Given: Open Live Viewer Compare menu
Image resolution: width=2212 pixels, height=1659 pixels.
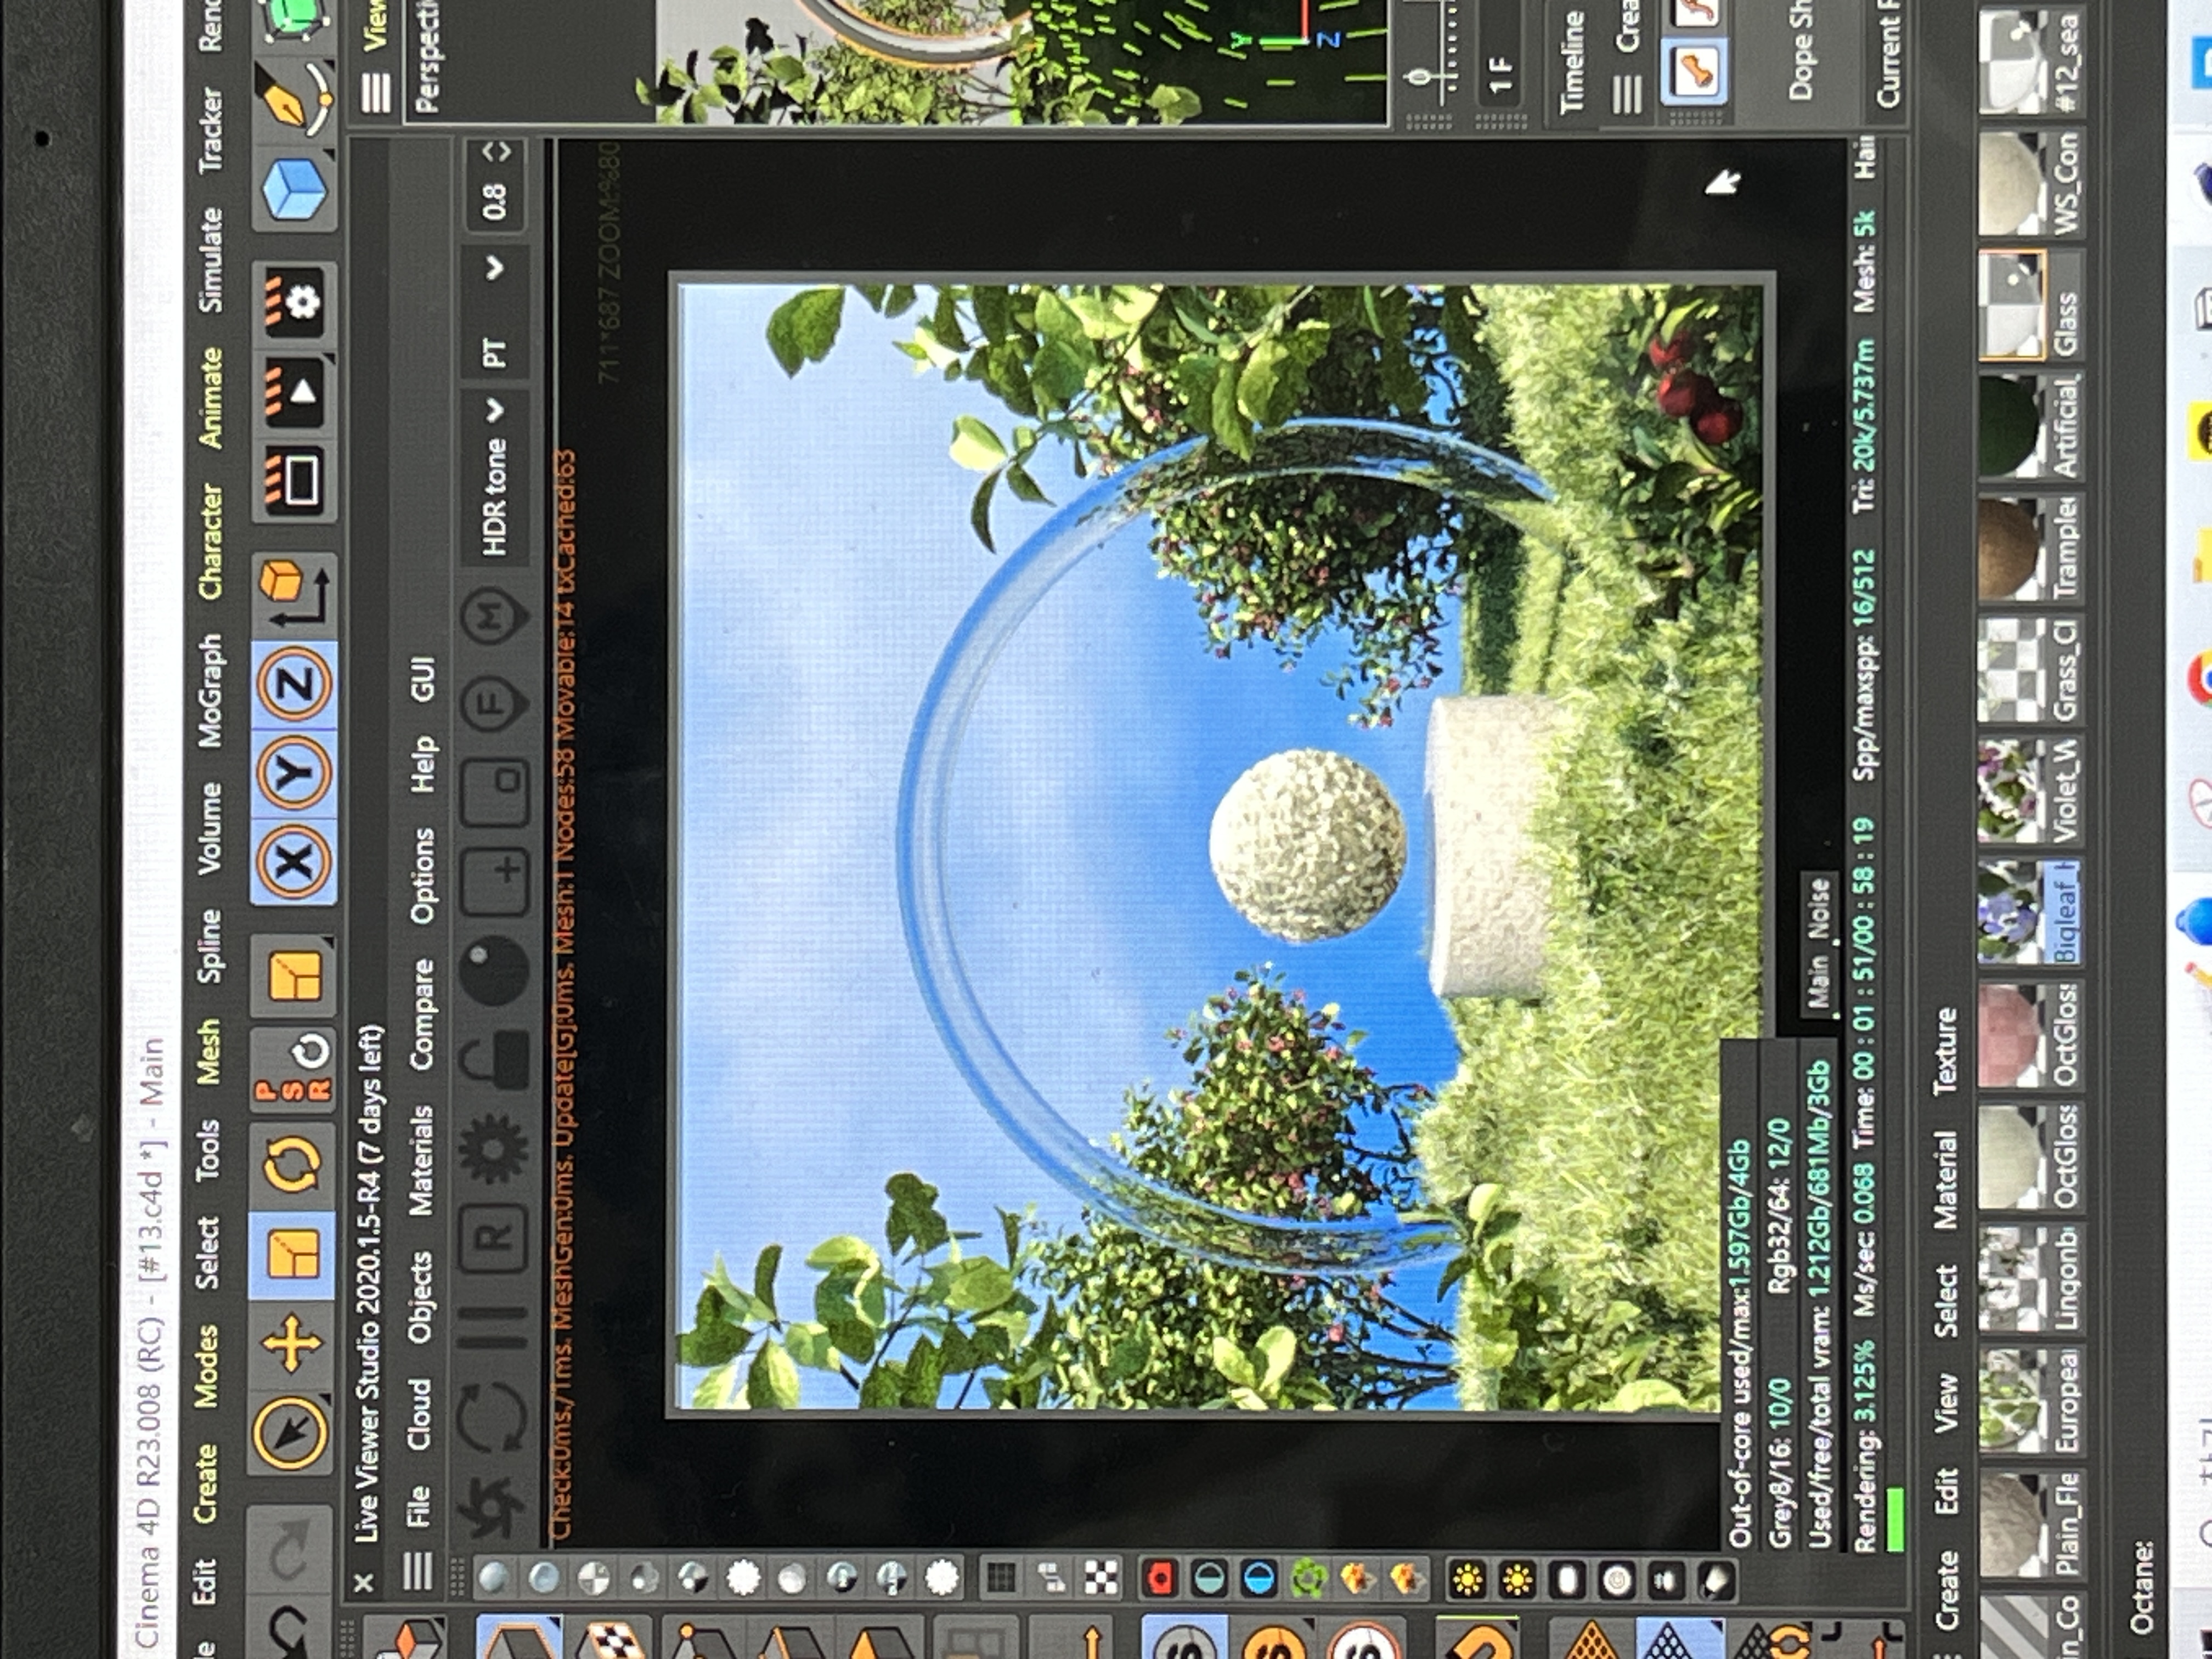Looking at the screenshot, I should point(422,1013).
